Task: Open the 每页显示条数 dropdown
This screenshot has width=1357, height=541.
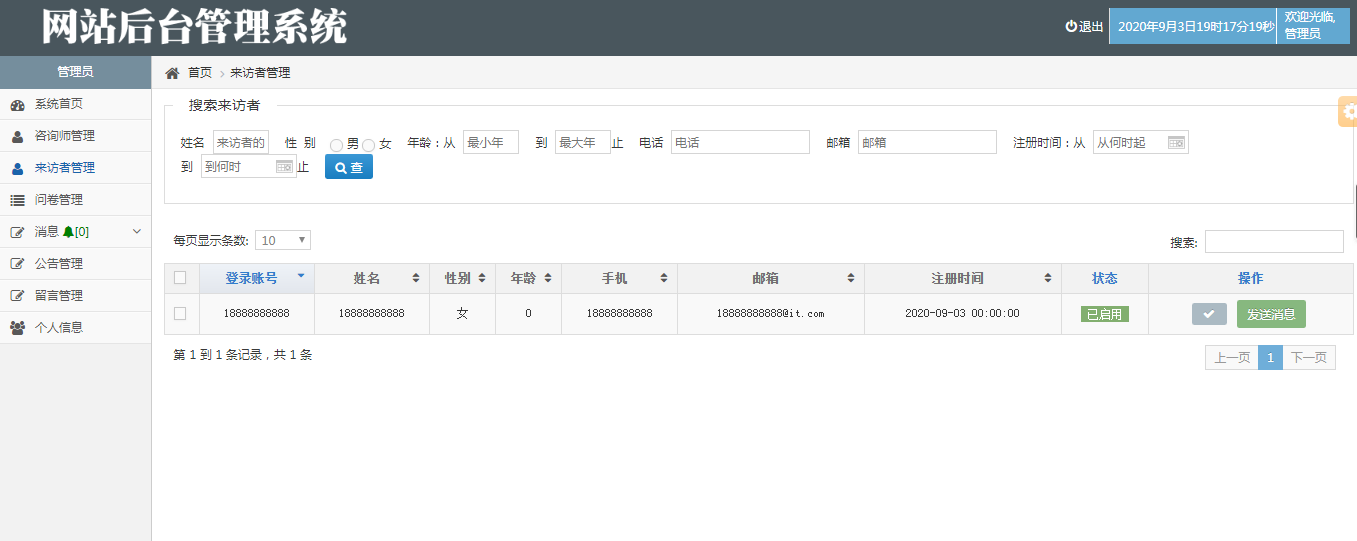Action: pos(283,240)
